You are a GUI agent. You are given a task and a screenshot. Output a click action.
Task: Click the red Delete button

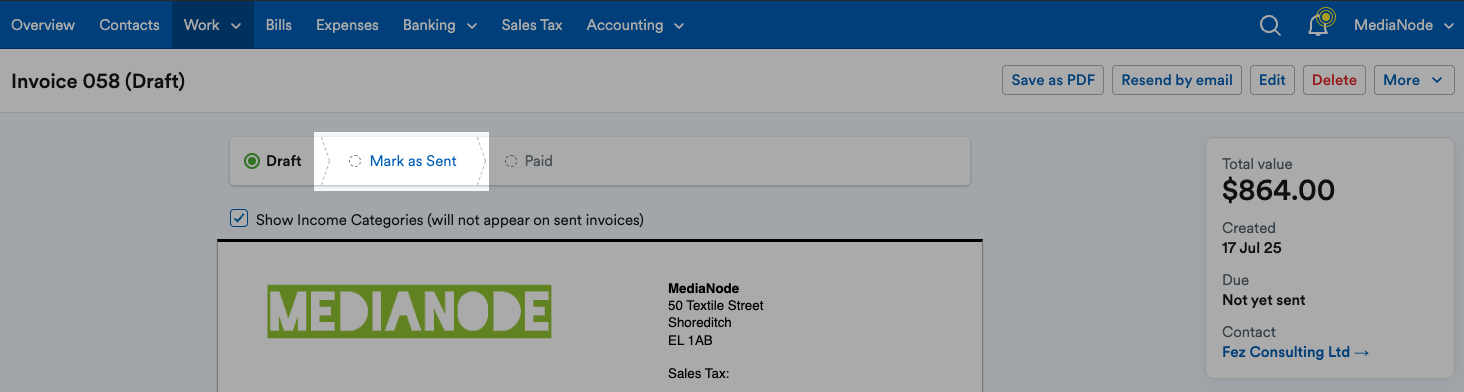coord(1334,80)
